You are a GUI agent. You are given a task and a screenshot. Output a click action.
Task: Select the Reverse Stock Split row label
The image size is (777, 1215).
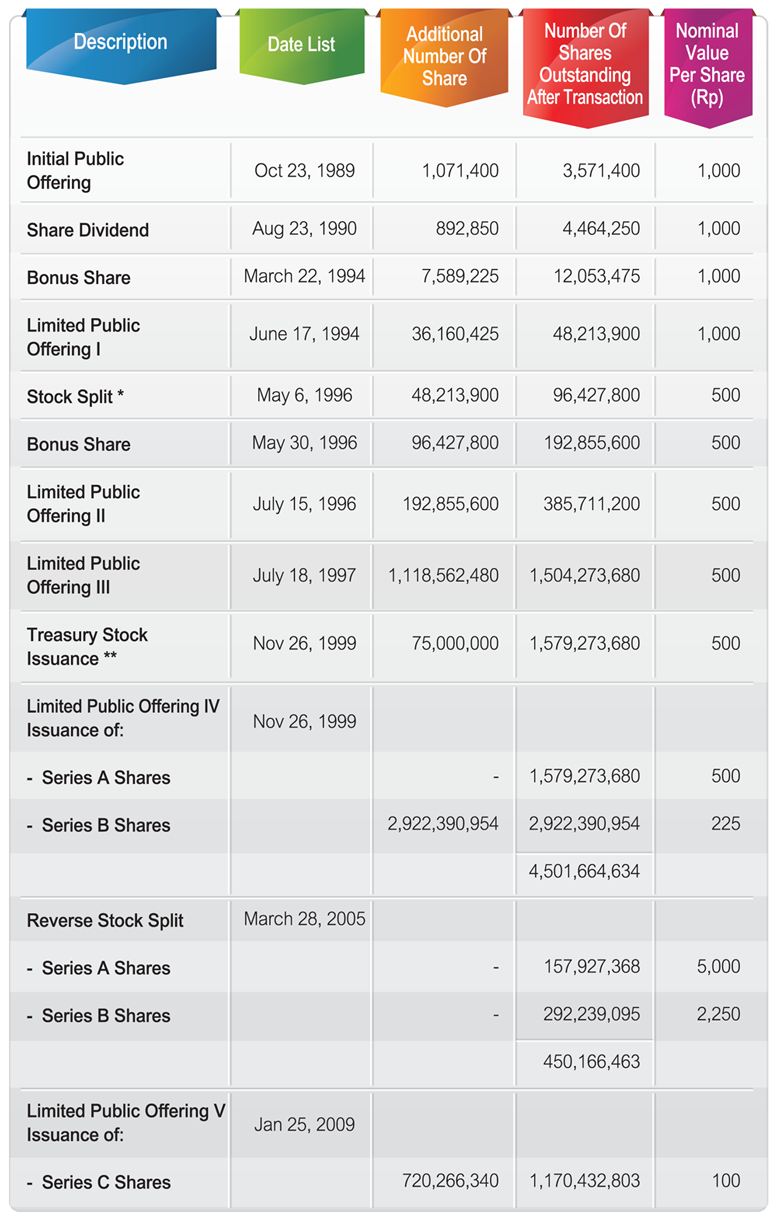(105, 921)
